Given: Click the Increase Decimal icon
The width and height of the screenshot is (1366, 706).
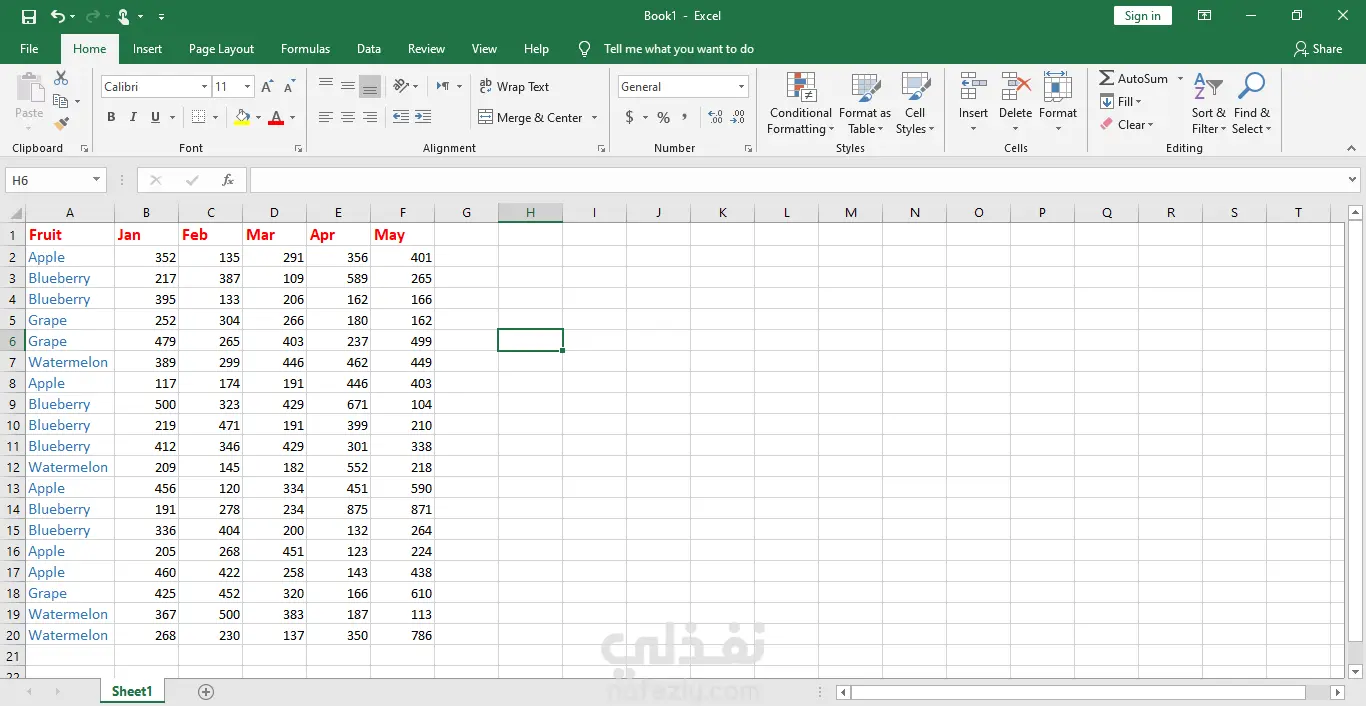Looking at the screenshot, I should coord(715,117).
